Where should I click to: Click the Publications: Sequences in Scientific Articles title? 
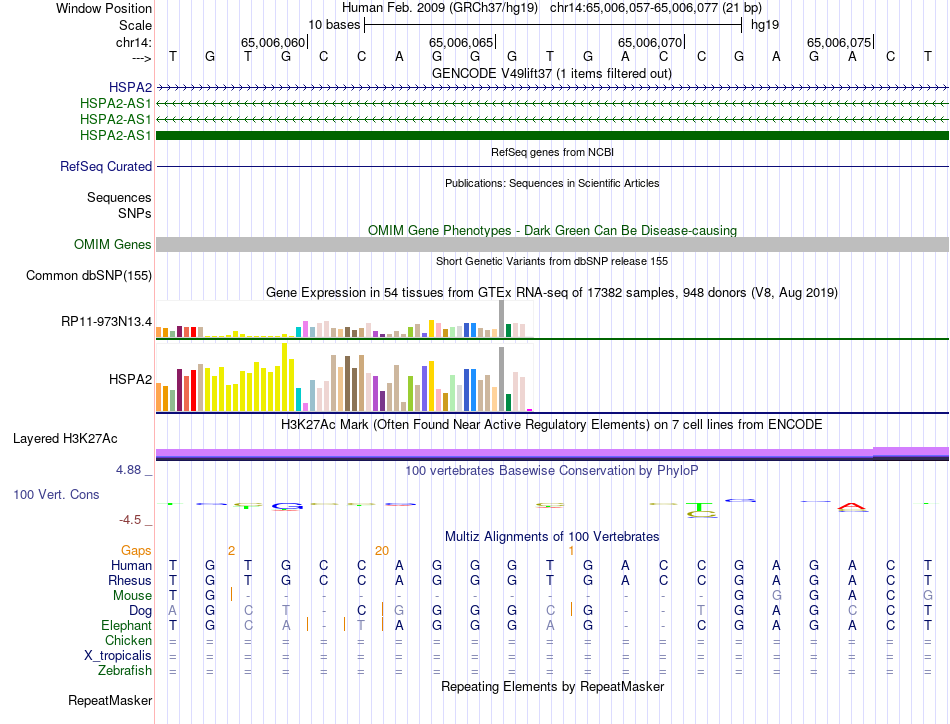tap(552, 183)
